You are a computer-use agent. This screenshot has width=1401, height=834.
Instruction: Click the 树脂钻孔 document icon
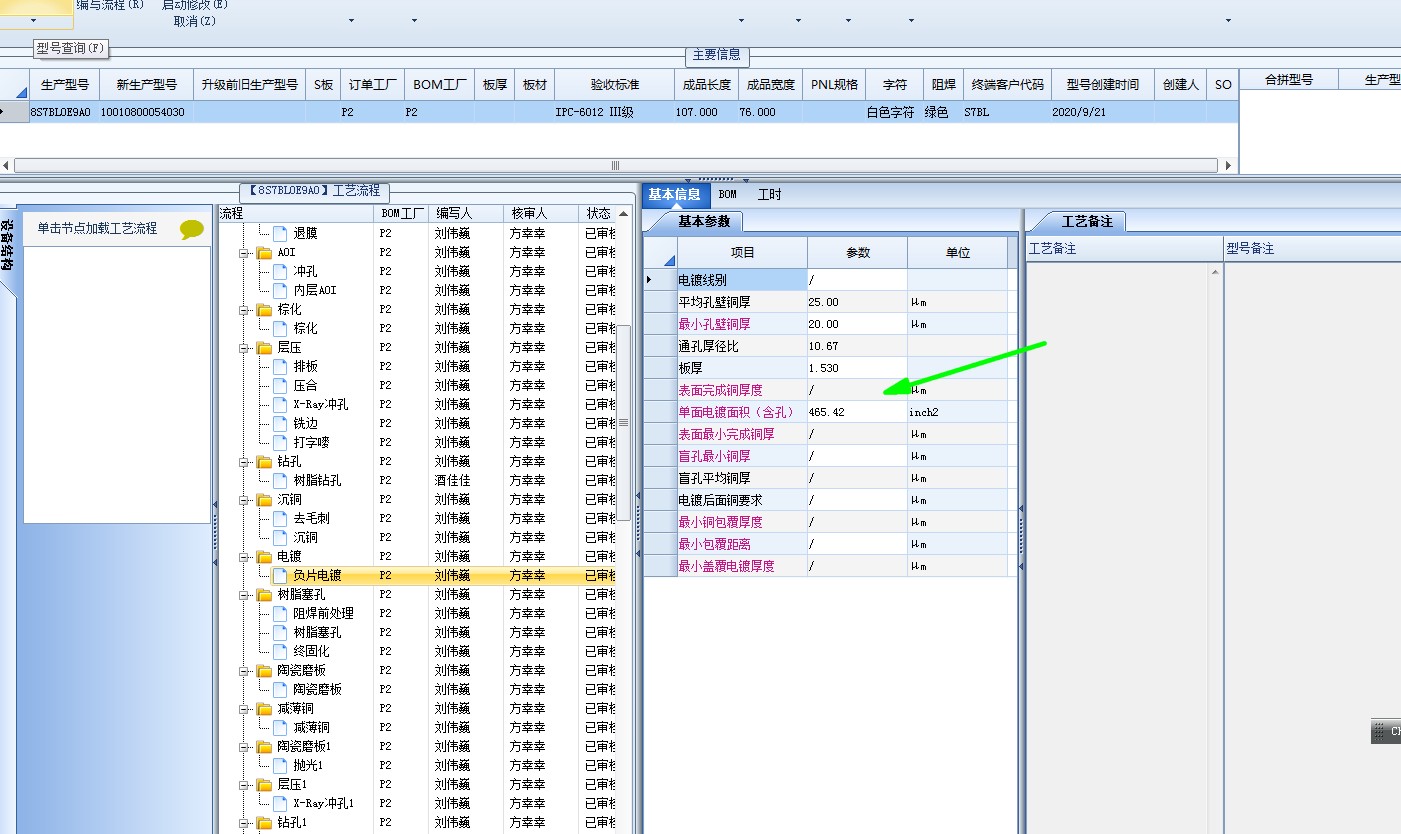(x=280, y=480)
